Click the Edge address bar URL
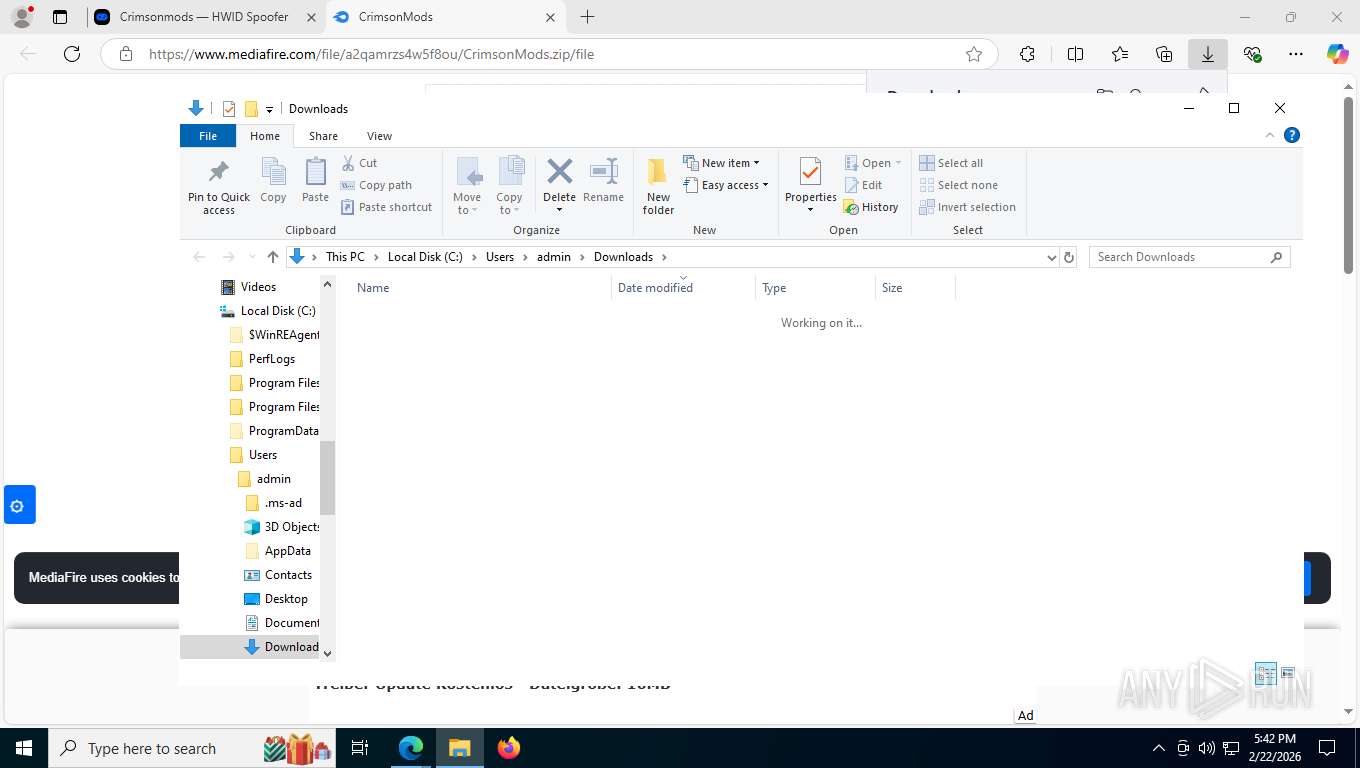1360x768 pixels. pos(371,54)
